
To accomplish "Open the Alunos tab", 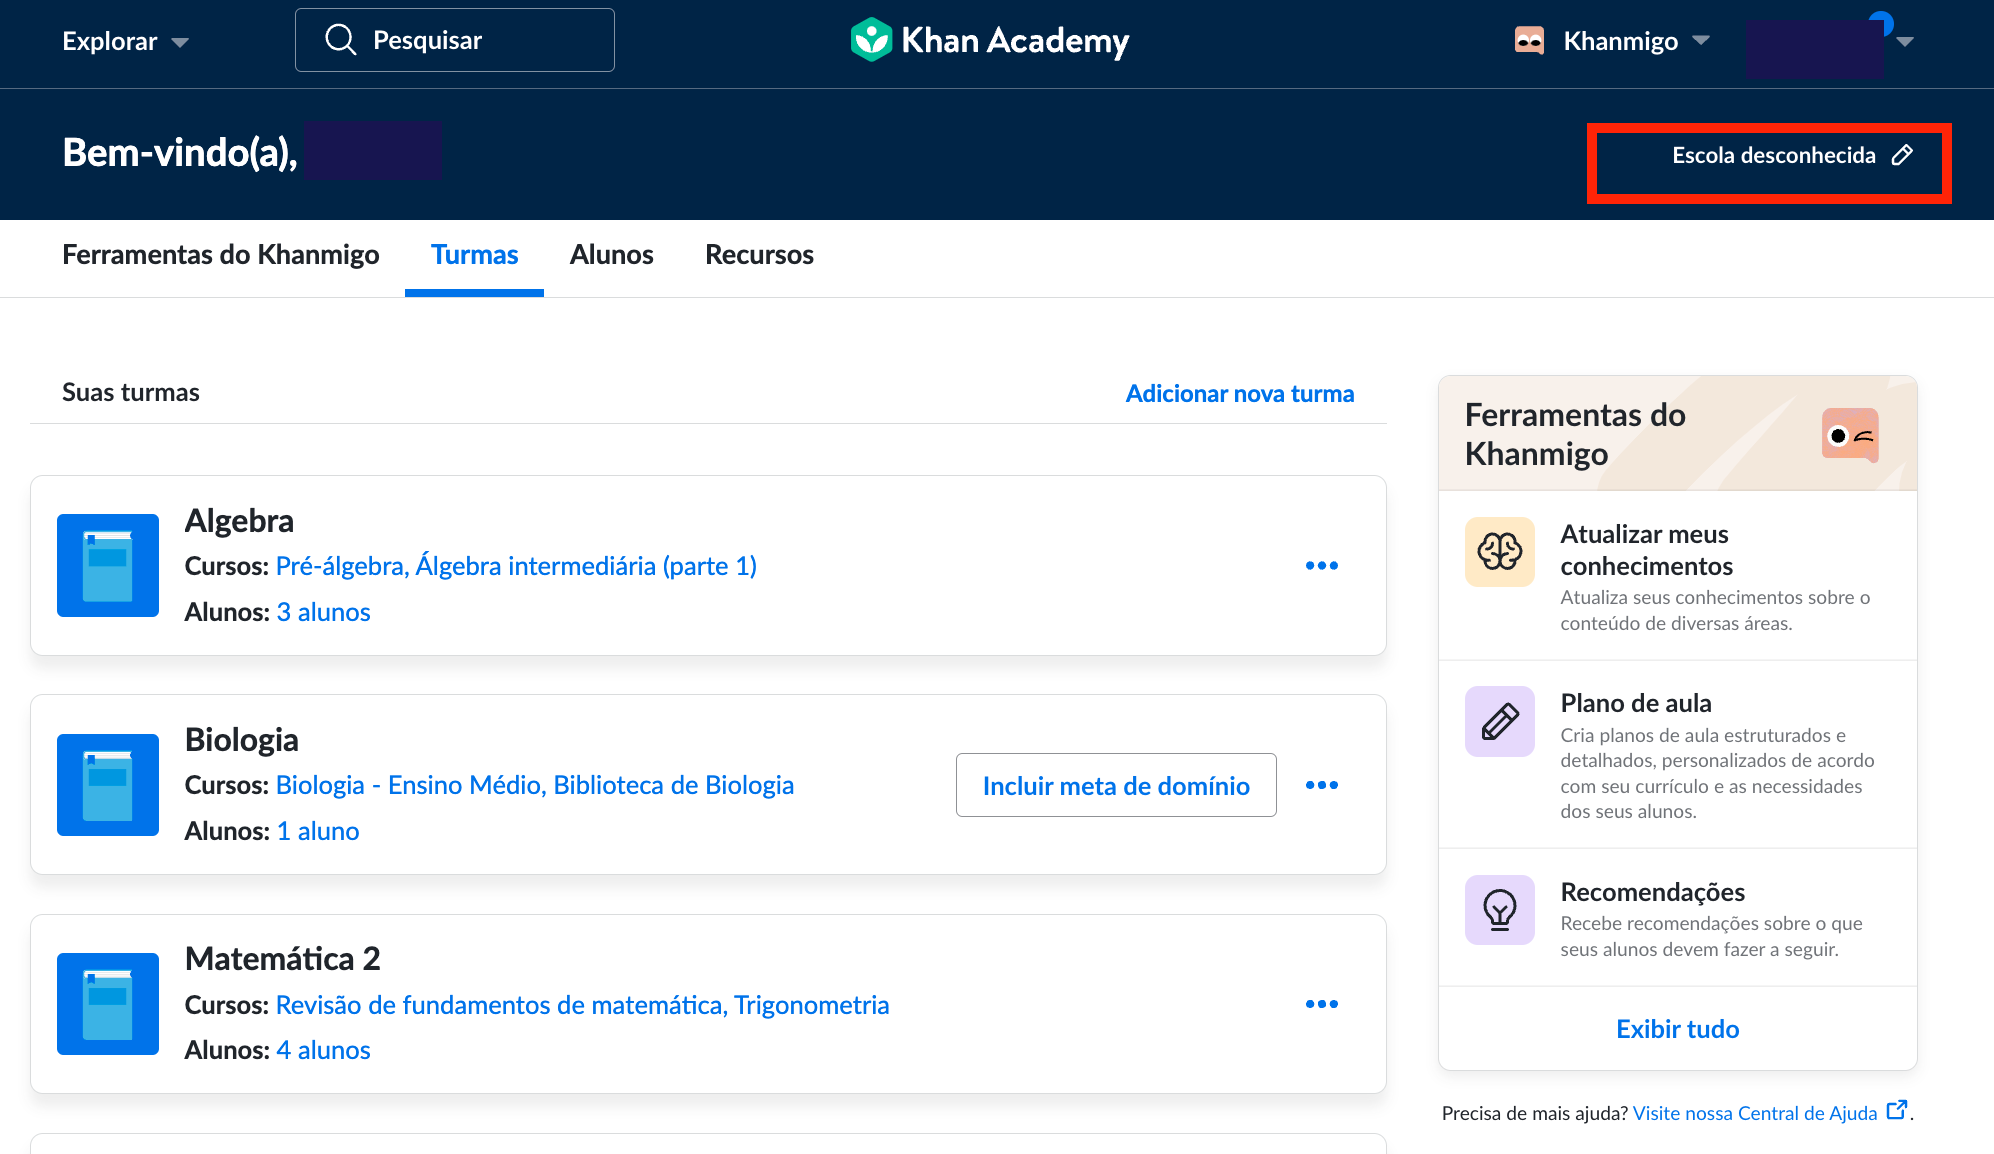I will coord(612,255).
